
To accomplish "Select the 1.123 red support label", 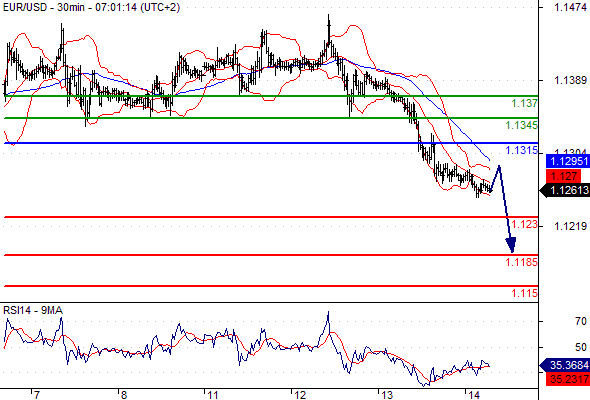I will tap(524, 224).
